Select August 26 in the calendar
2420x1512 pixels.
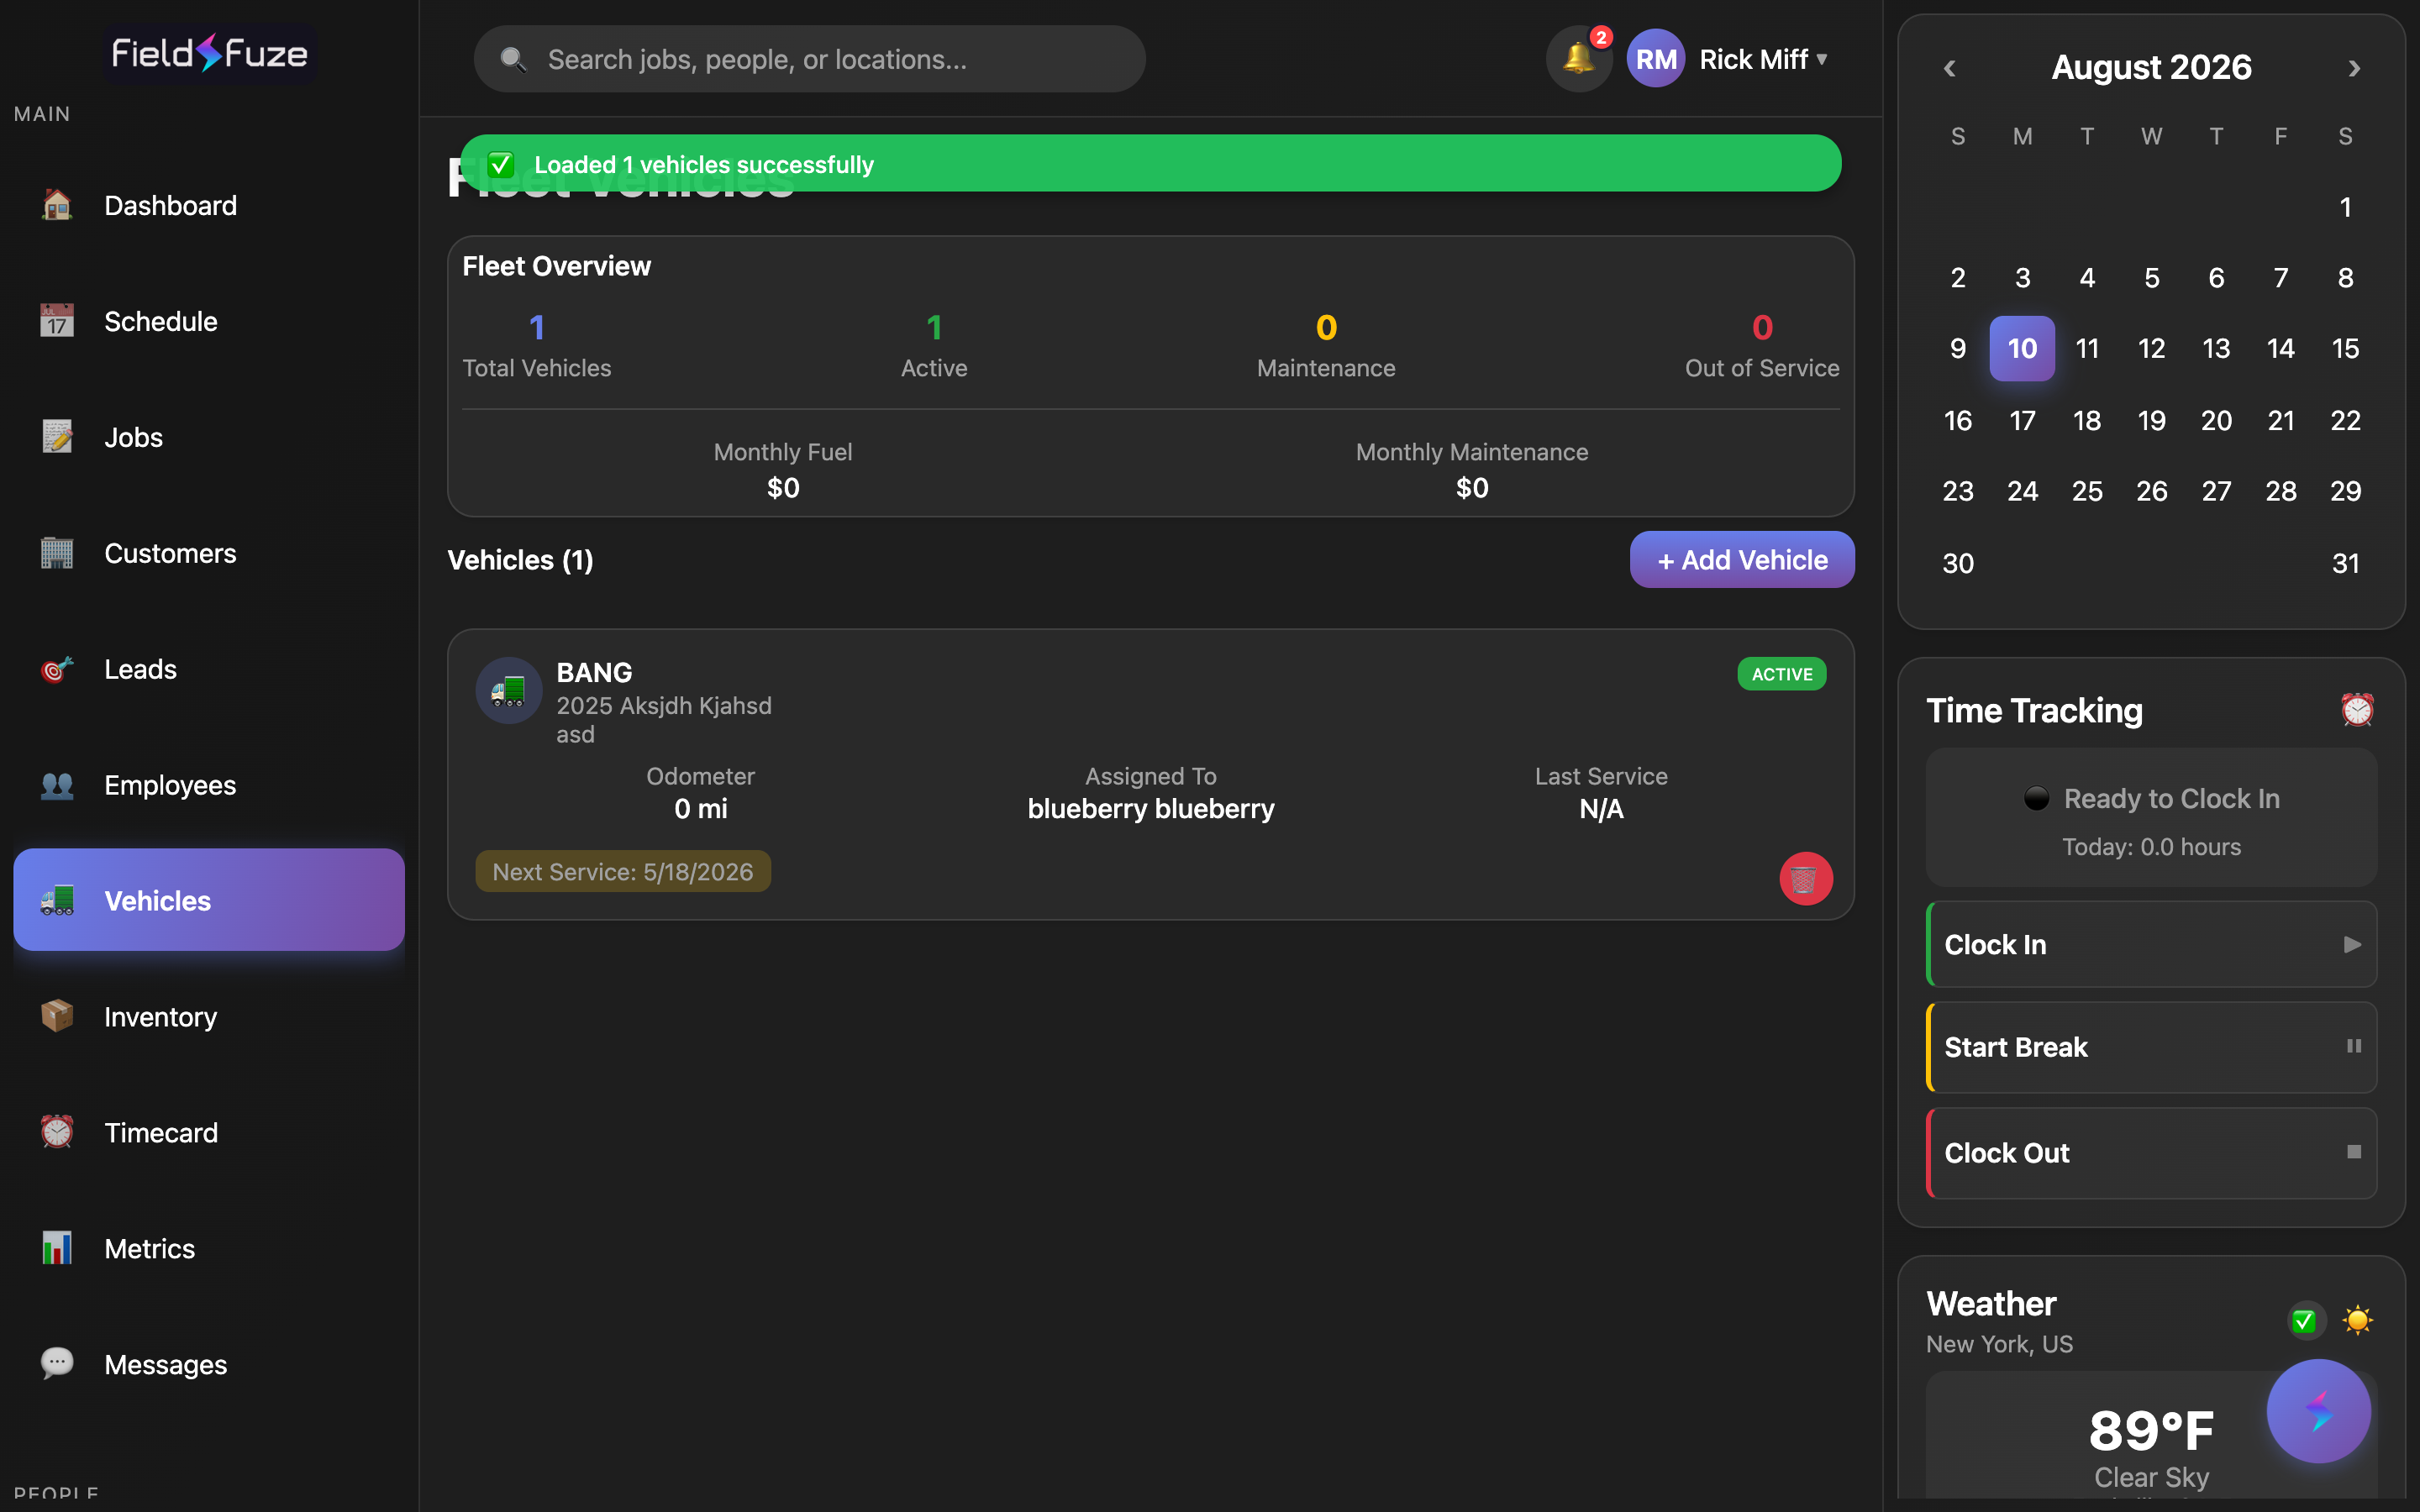pyautogui.click(x=2151, y=491)
